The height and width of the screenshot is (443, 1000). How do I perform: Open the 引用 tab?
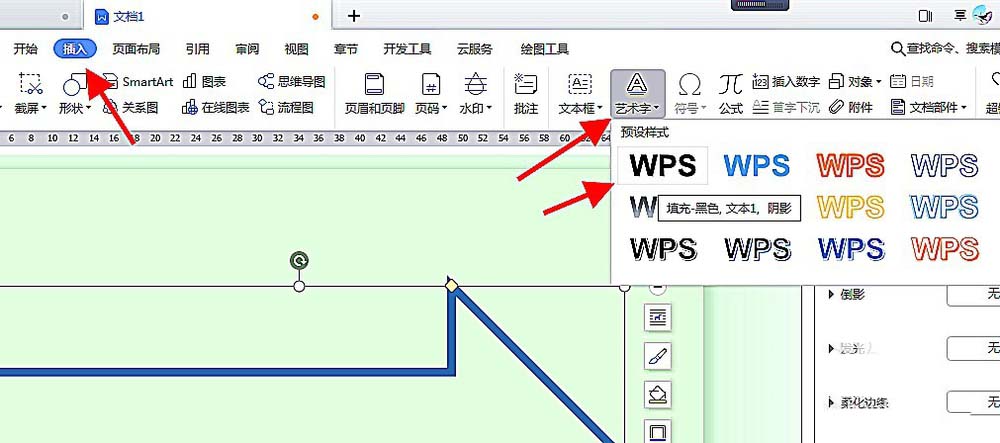(x=198, y=49)
